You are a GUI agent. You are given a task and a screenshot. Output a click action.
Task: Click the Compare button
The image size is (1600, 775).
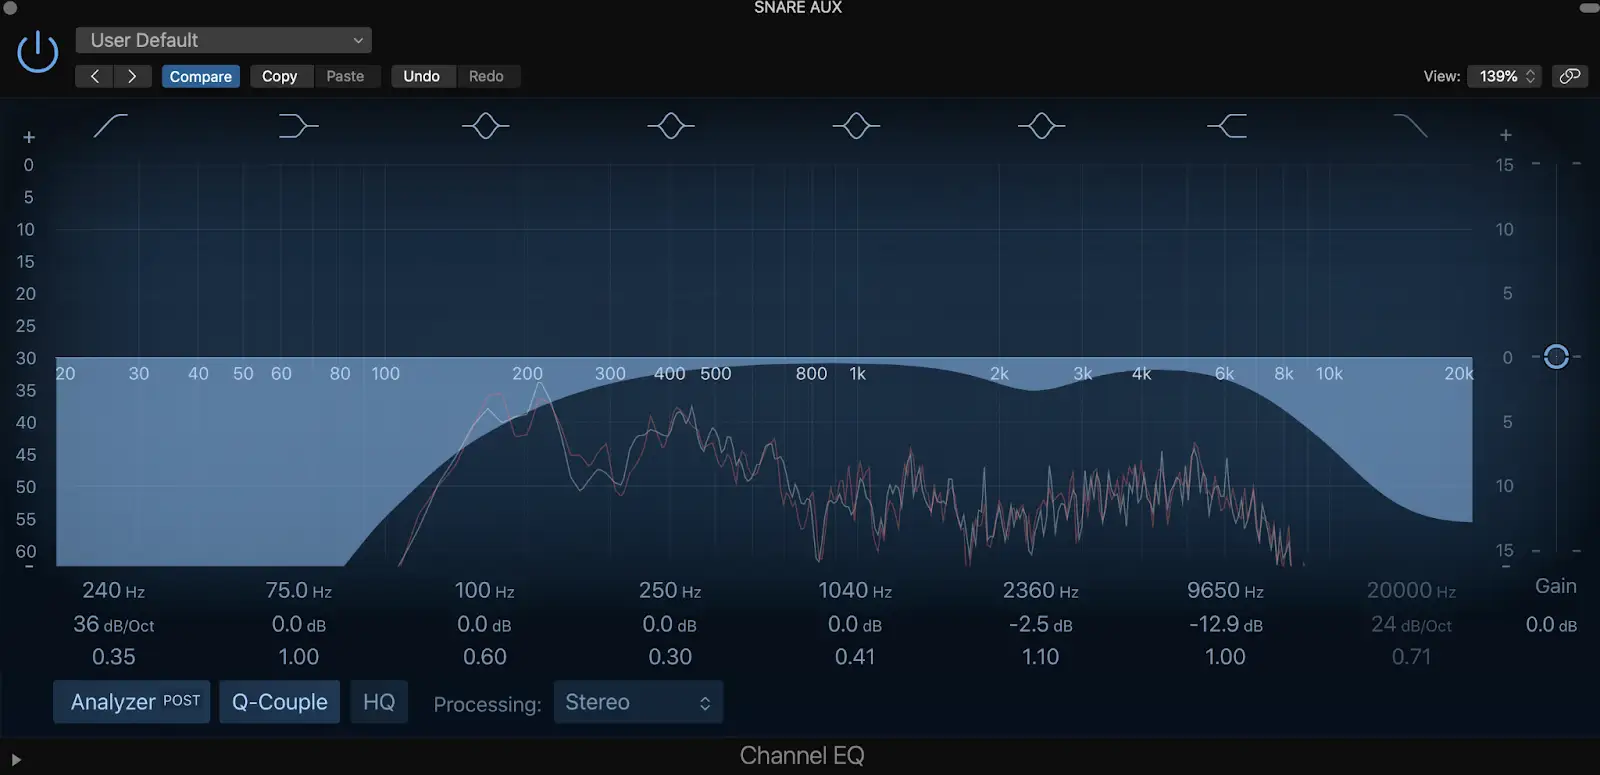(200, 76)
